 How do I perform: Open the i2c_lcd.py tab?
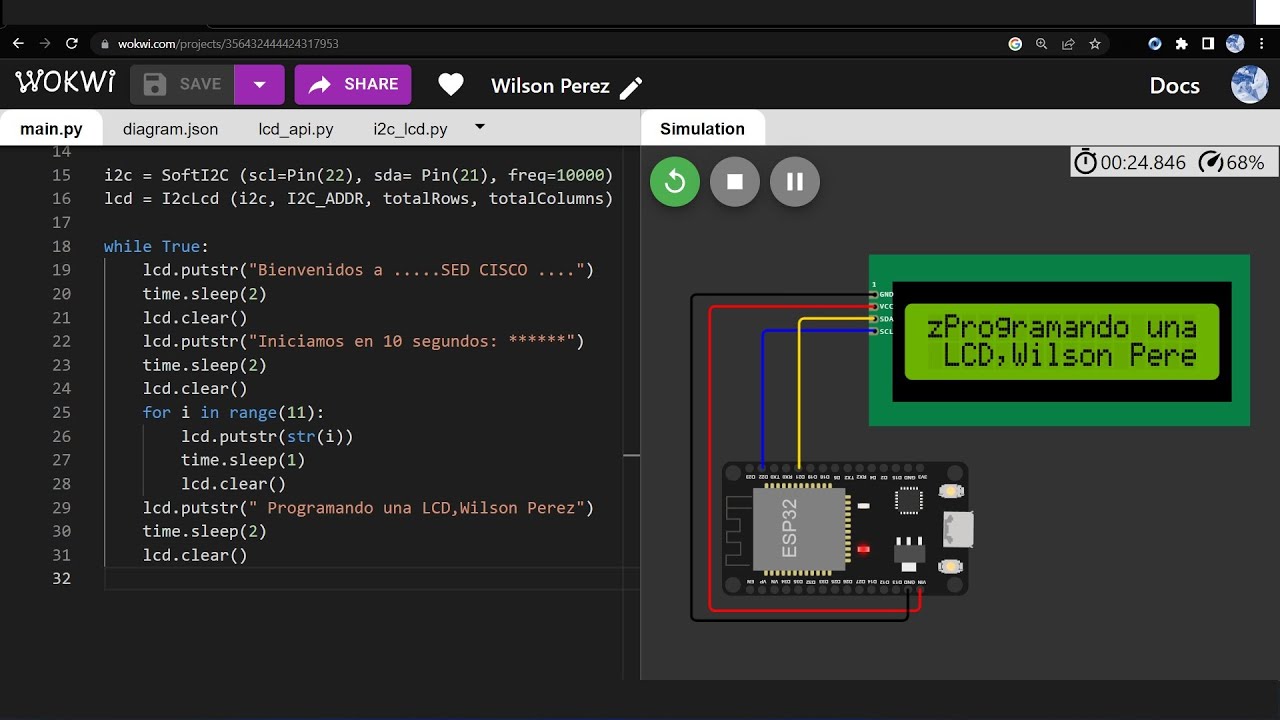pos(410,129)
